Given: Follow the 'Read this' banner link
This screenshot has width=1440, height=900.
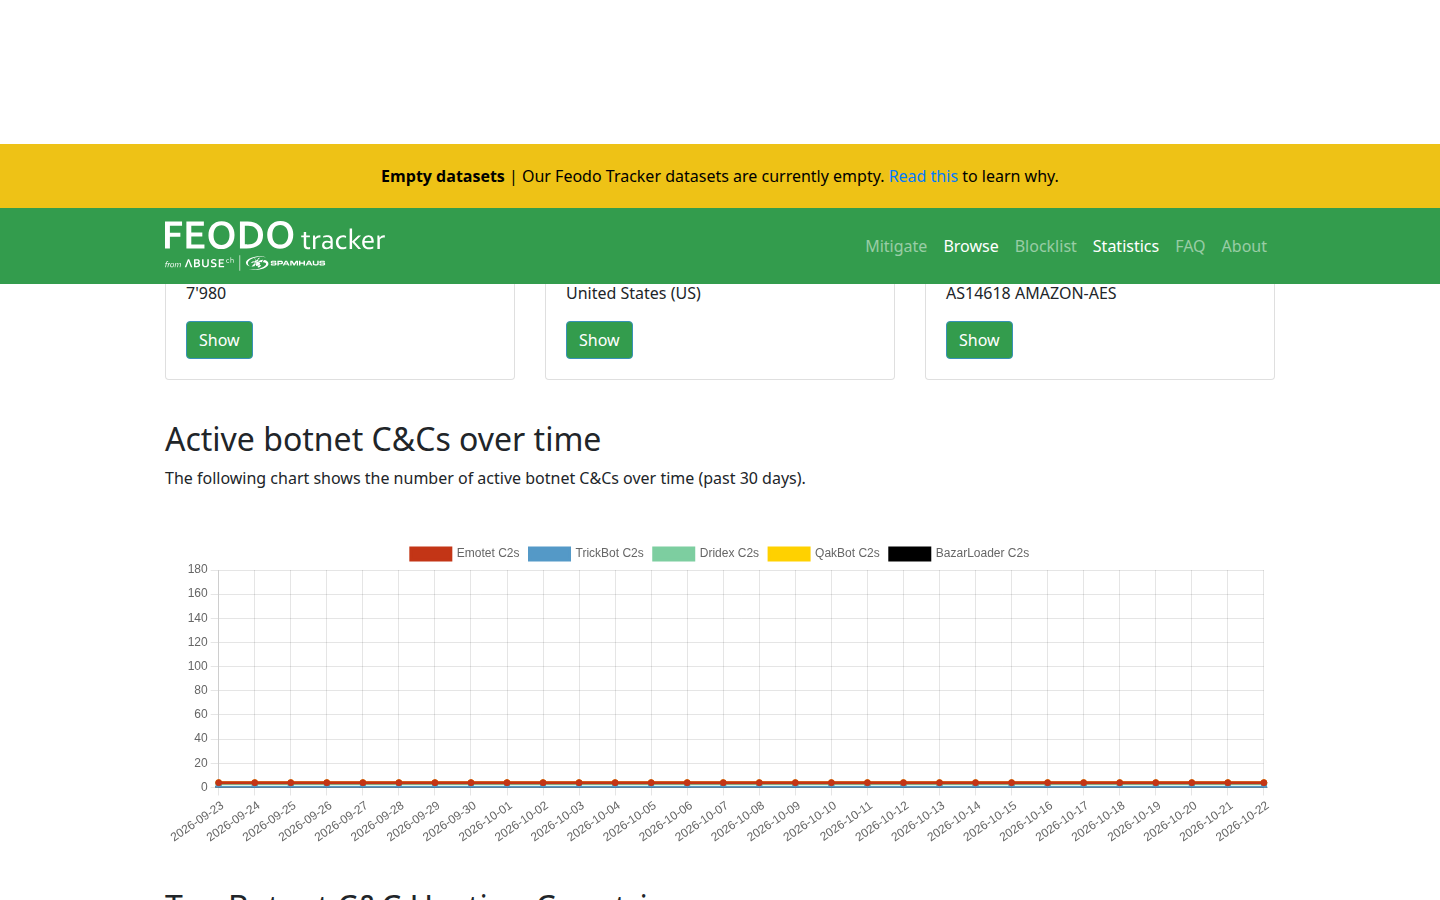Looking at the screenshot, I should point(923,176).
